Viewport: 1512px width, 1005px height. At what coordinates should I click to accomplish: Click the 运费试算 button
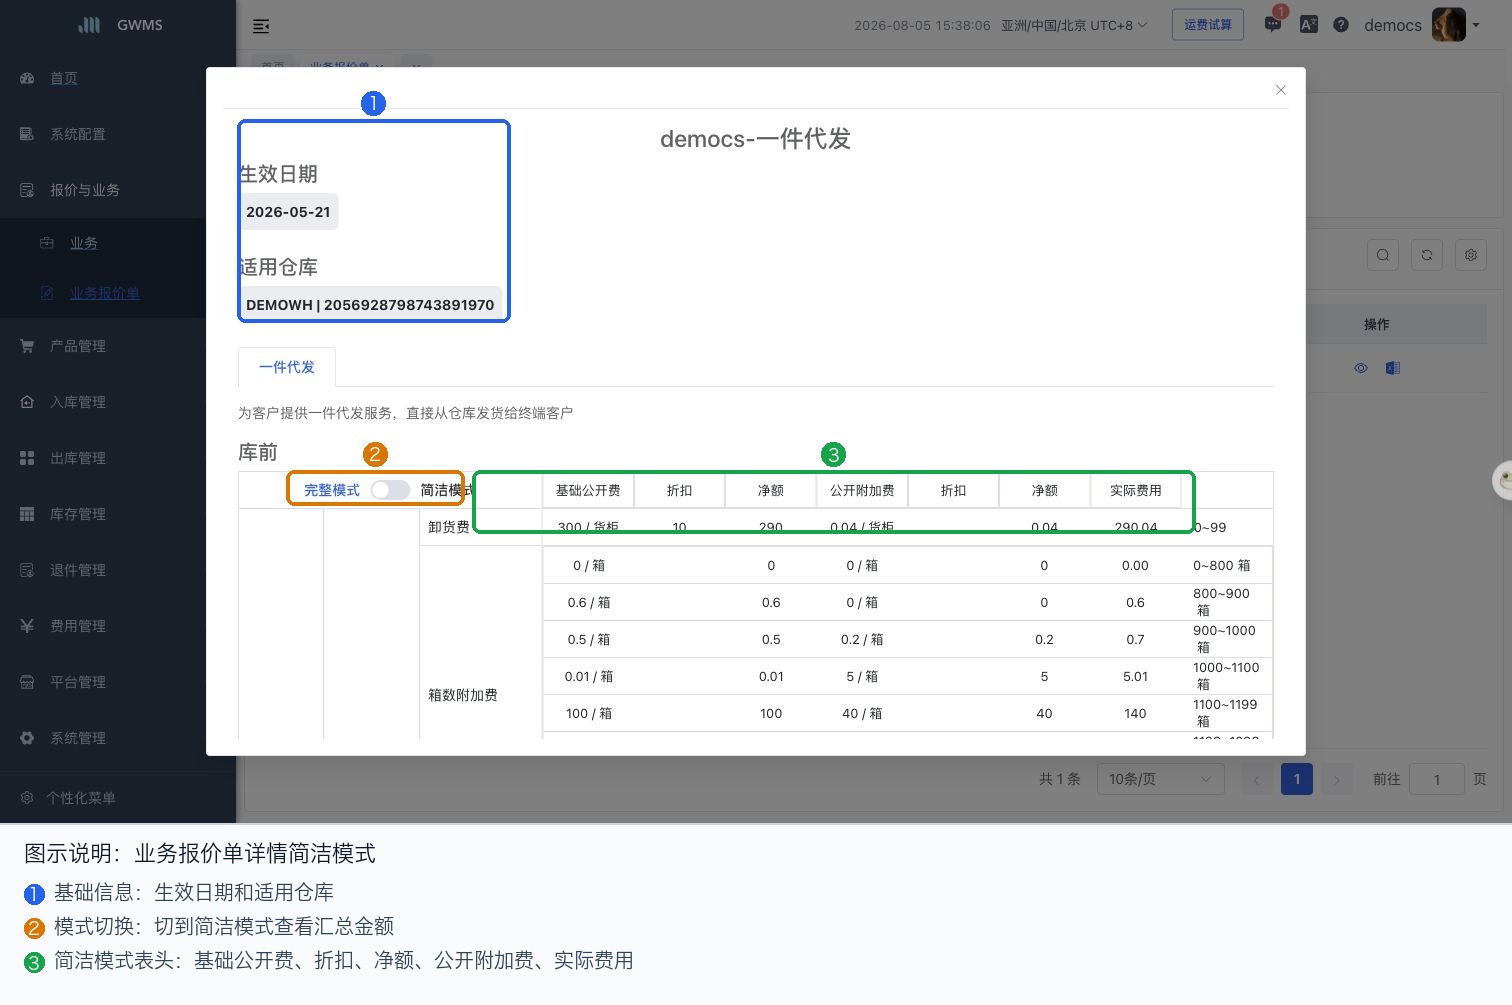point(1208,25)
